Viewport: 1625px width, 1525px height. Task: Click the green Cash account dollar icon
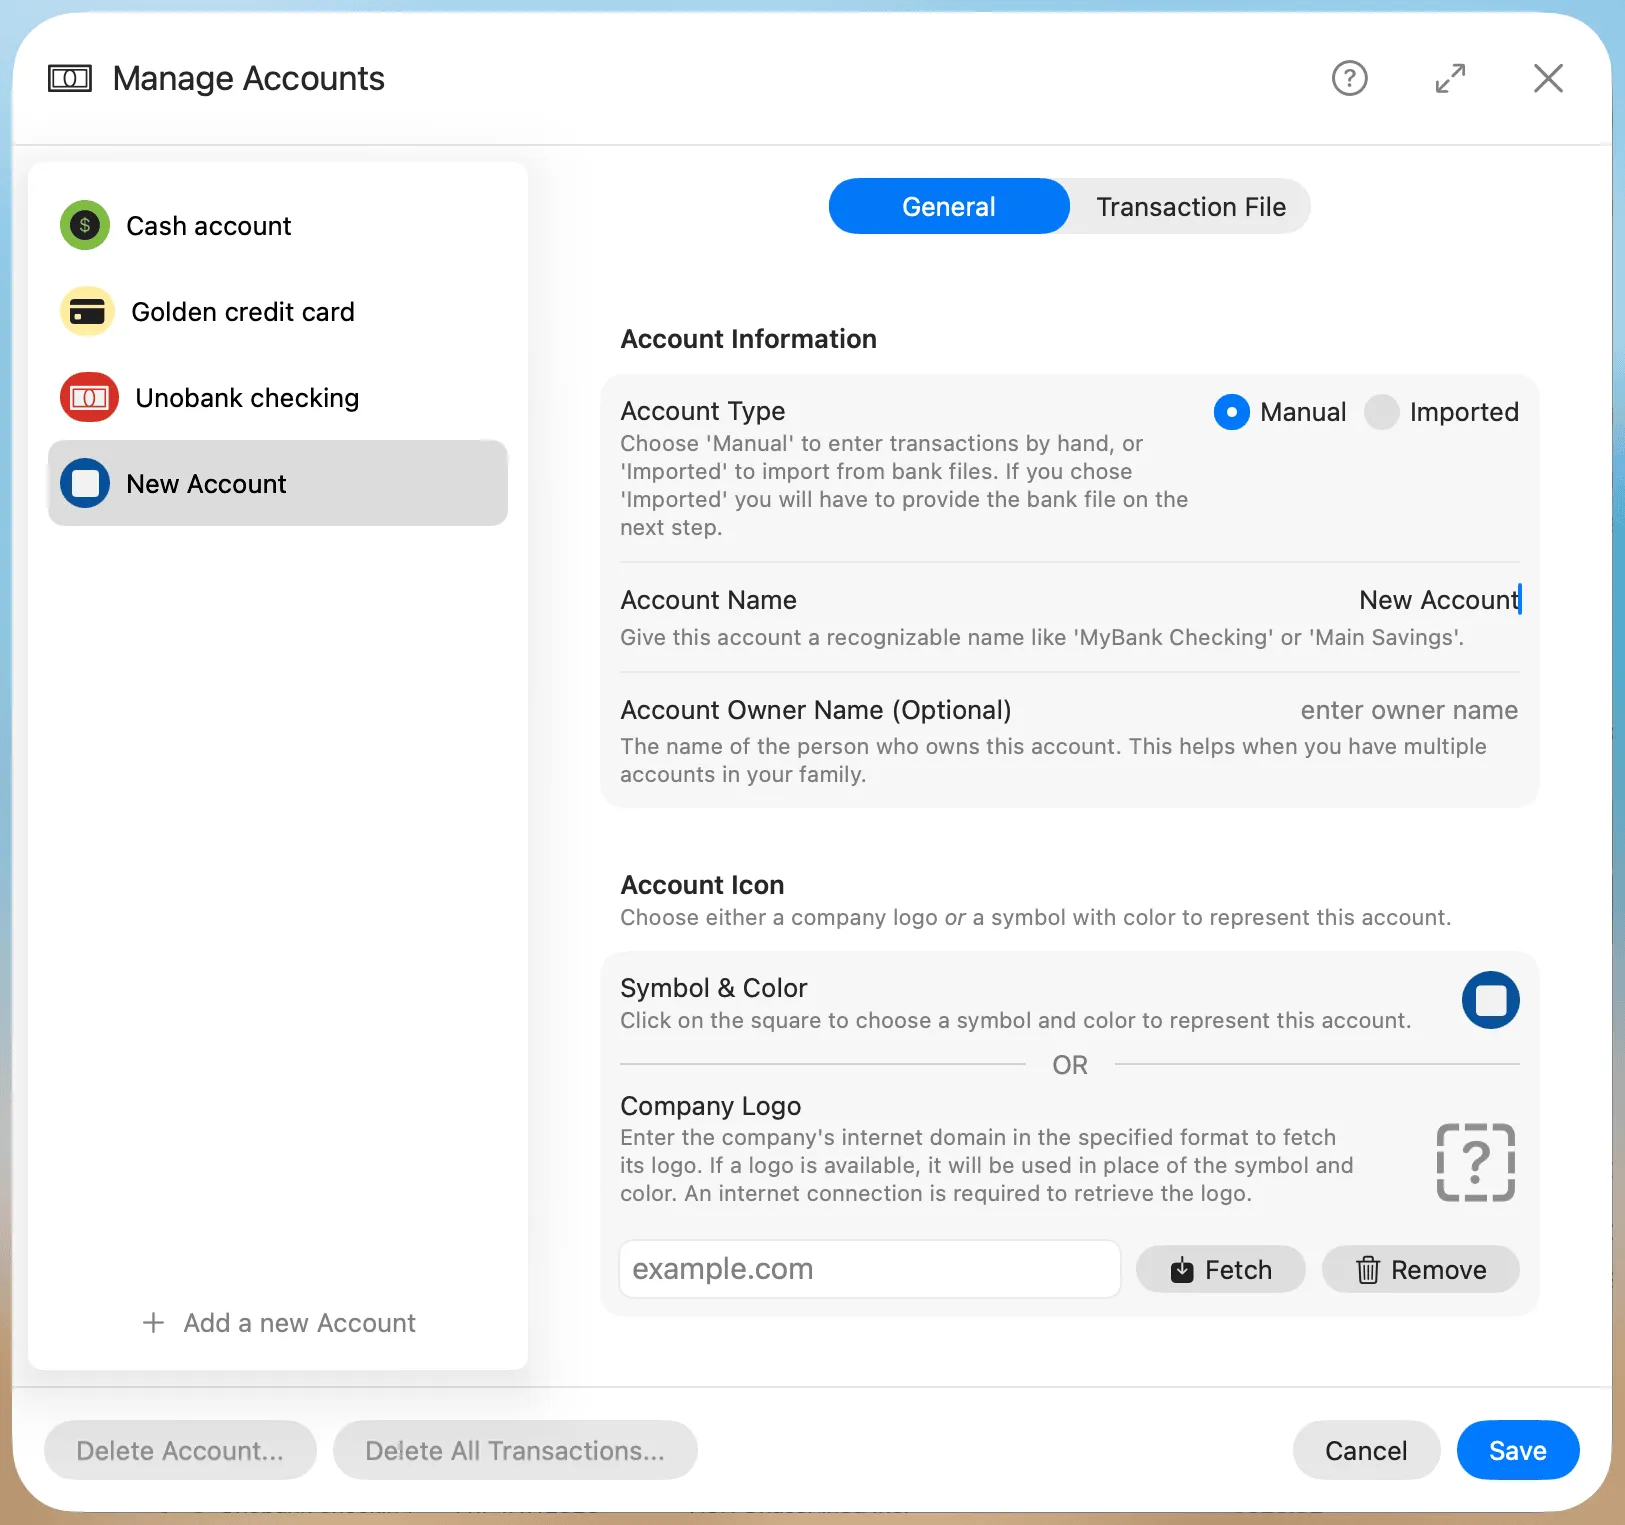tap(85, 225)
